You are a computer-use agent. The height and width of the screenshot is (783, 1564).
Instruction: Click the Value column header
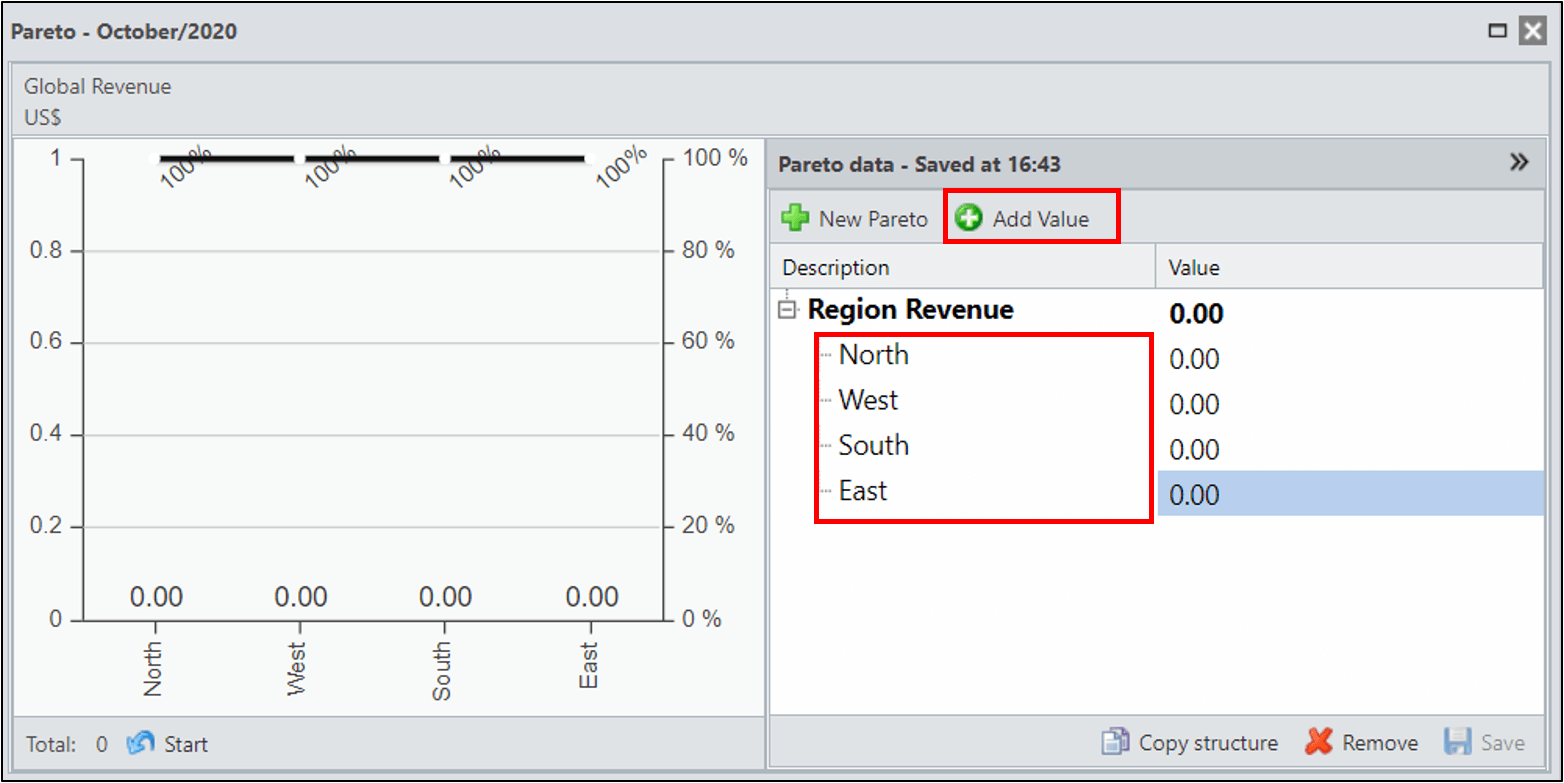click(x=1350, y=268)
